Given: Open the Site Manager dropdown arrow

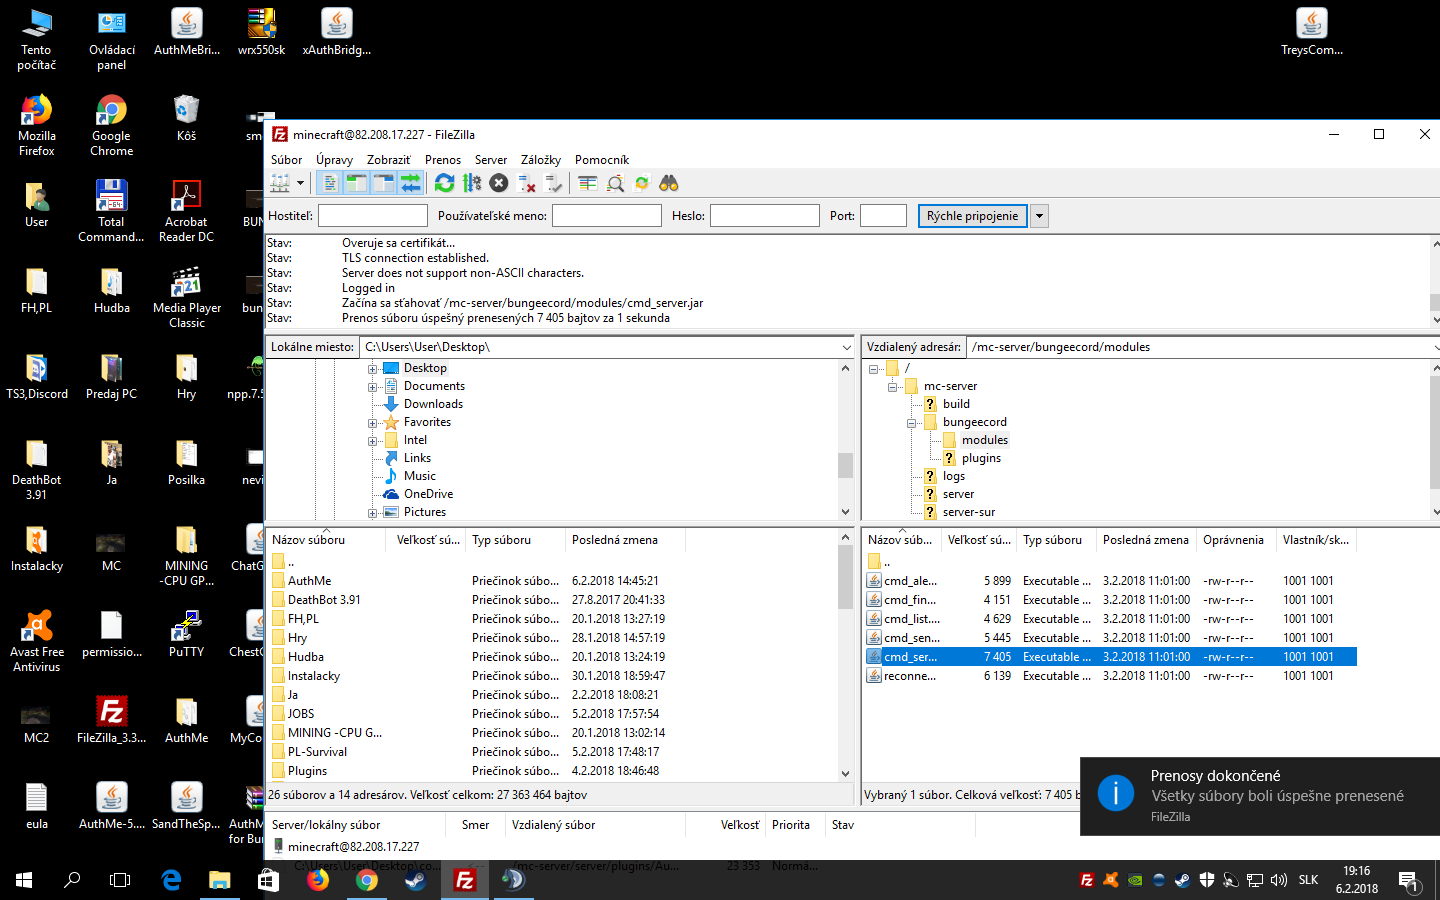Looking at the screenshot, I should 300,183.
